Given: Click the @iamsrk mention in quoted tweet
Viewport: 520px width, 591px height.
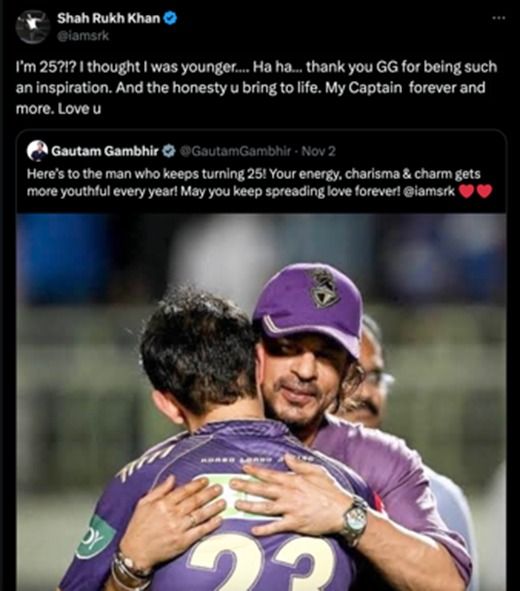Looking at the screenshot, I should click(429, 191).
